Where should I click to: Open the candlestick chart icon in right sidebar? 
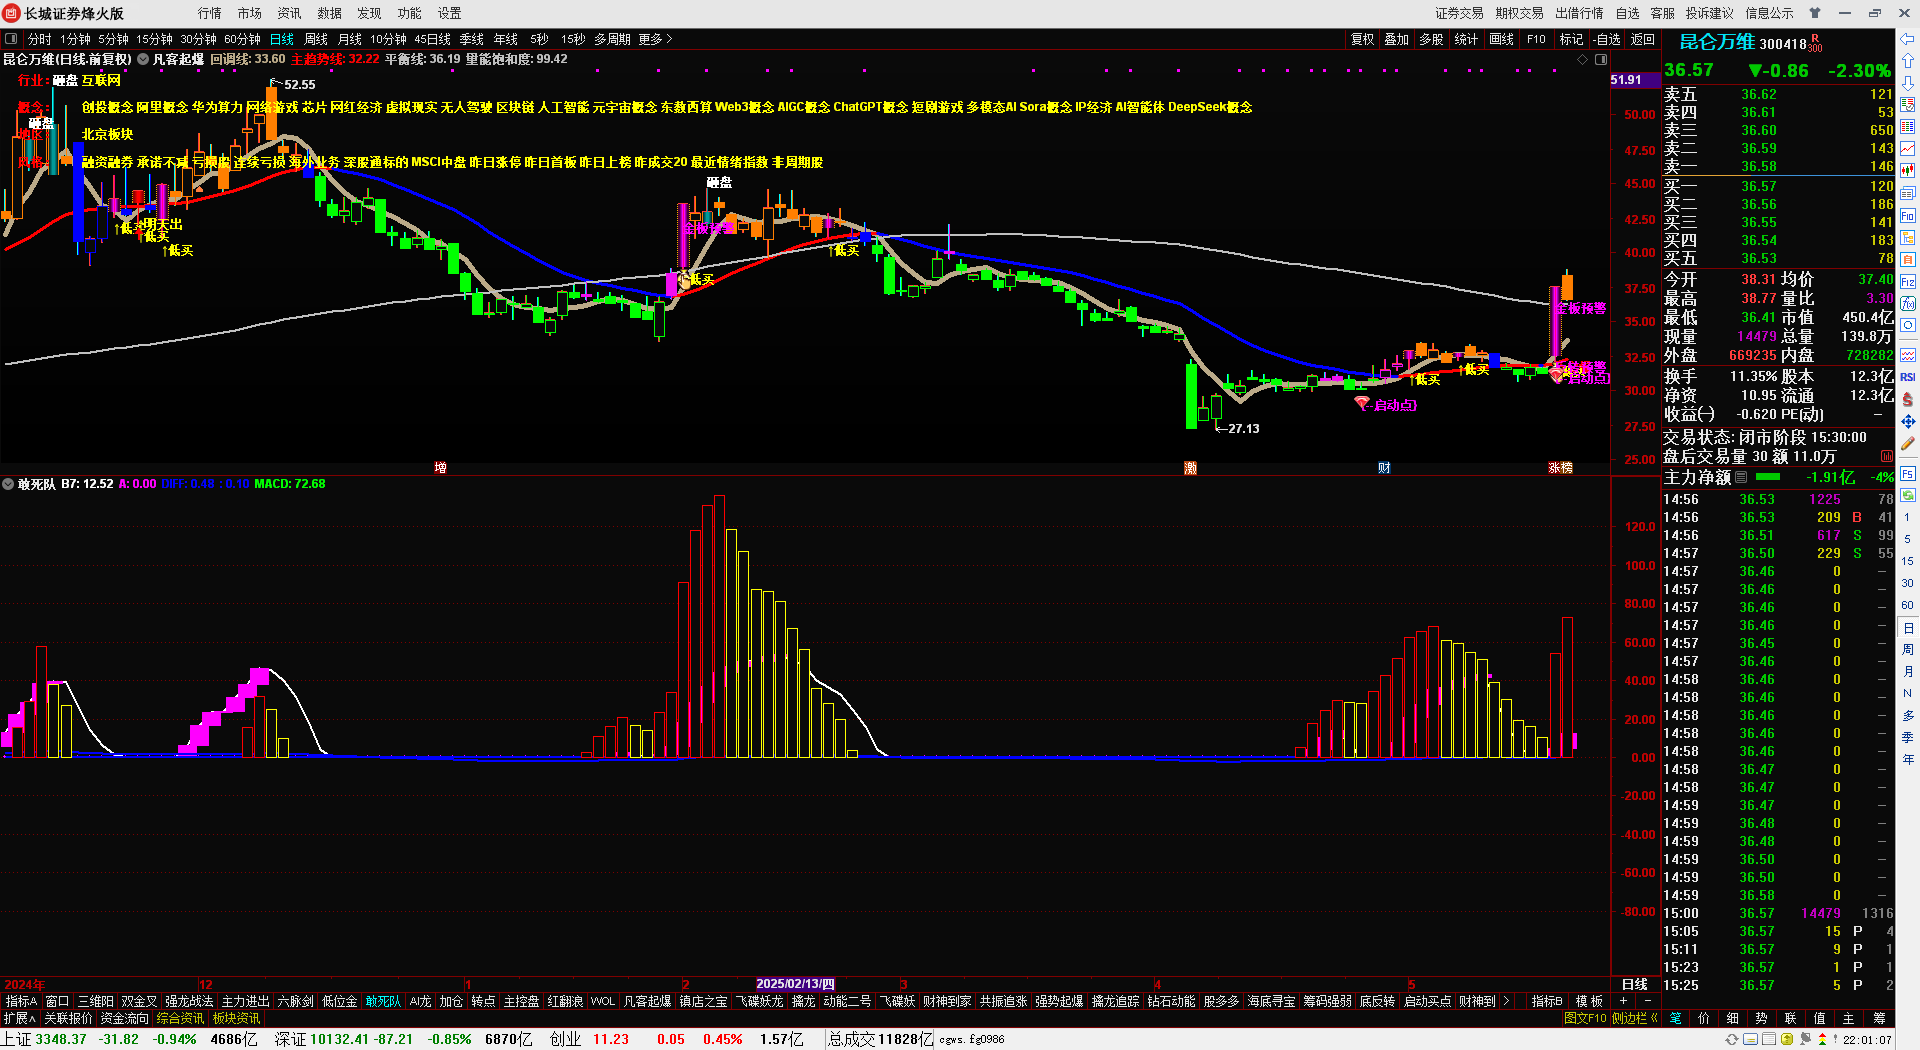click(1908, 171)
